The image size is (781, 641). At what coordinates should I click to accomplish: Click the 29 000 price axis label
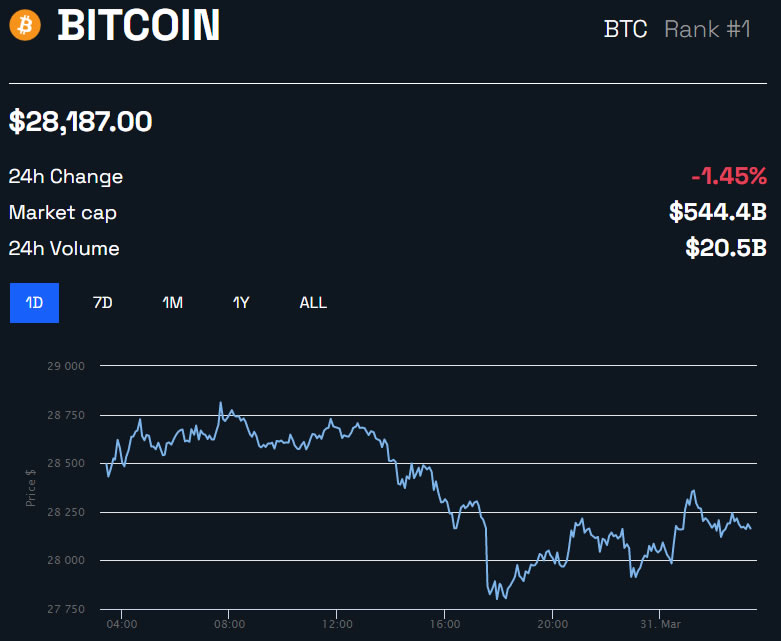(64, 367)
